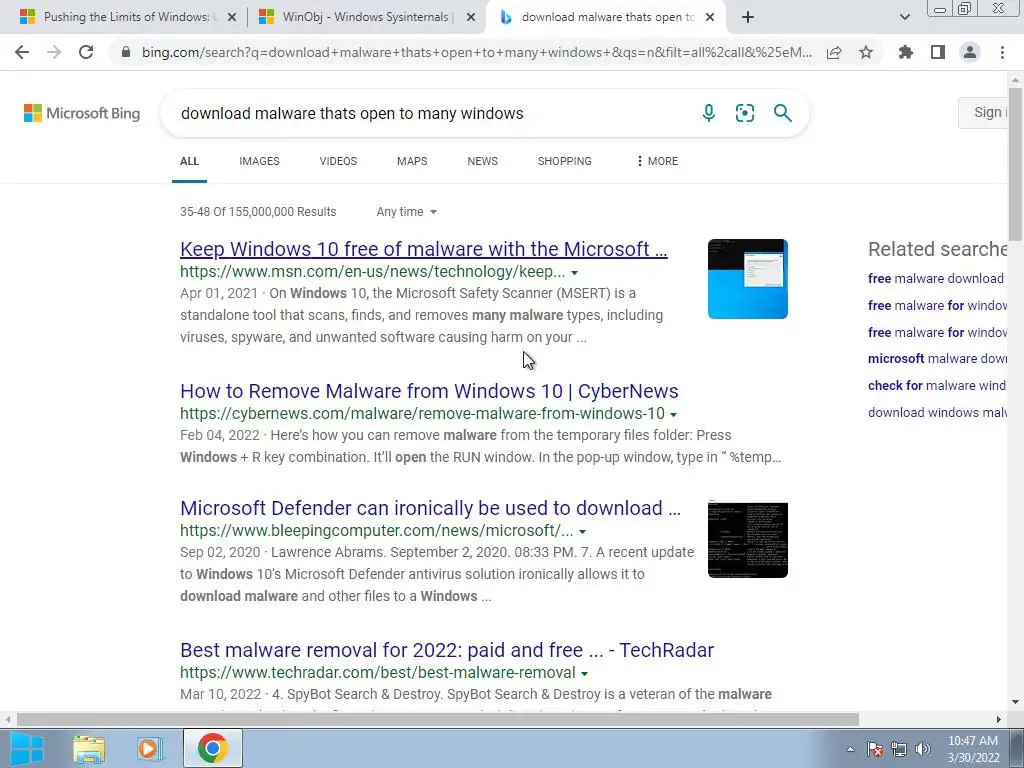The height and width of the screenshot is (768, 1024).
Task: Open Best malware removal for 2022 TechRadar
Action: coord(447,650)
